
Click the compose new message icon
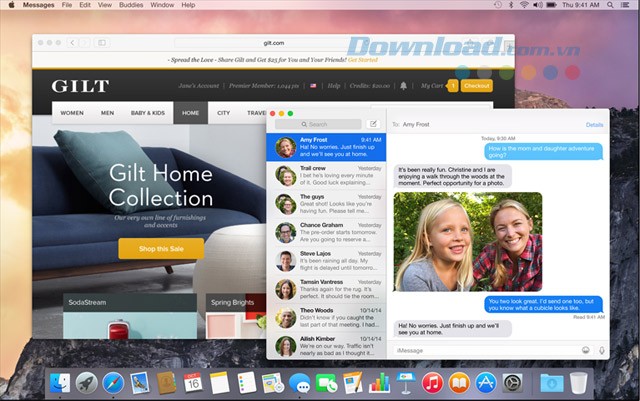(x=373, y=124)
